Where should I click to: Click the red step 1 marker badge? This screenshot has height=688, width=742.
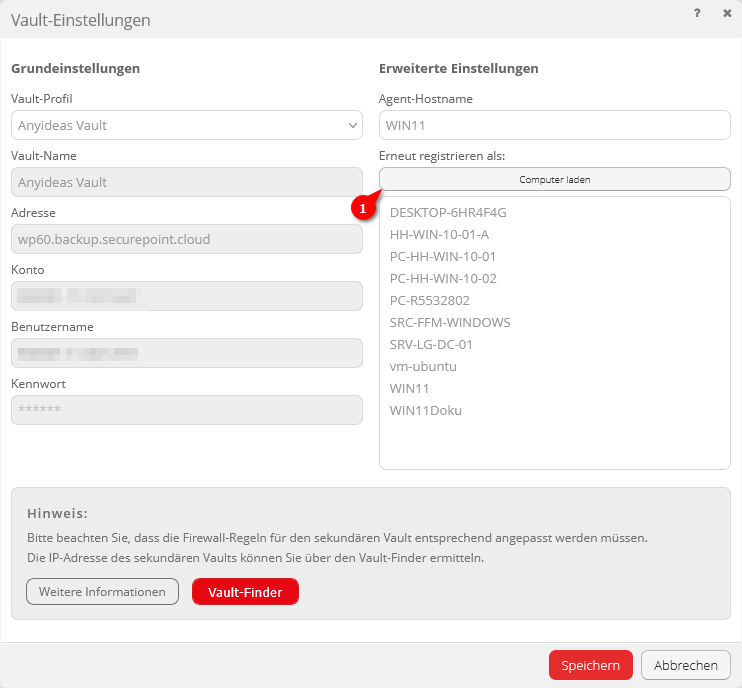point(363,209)
